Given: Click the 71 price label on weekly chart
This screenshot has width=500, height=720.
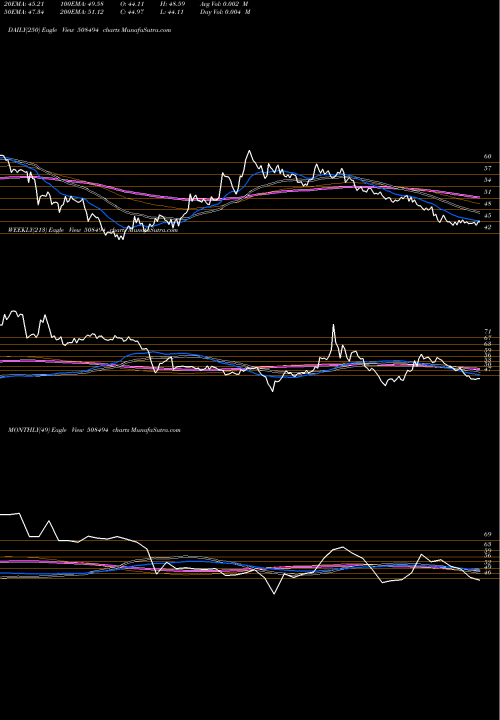Looking at the screenshot, I should (x=488, y=332).
